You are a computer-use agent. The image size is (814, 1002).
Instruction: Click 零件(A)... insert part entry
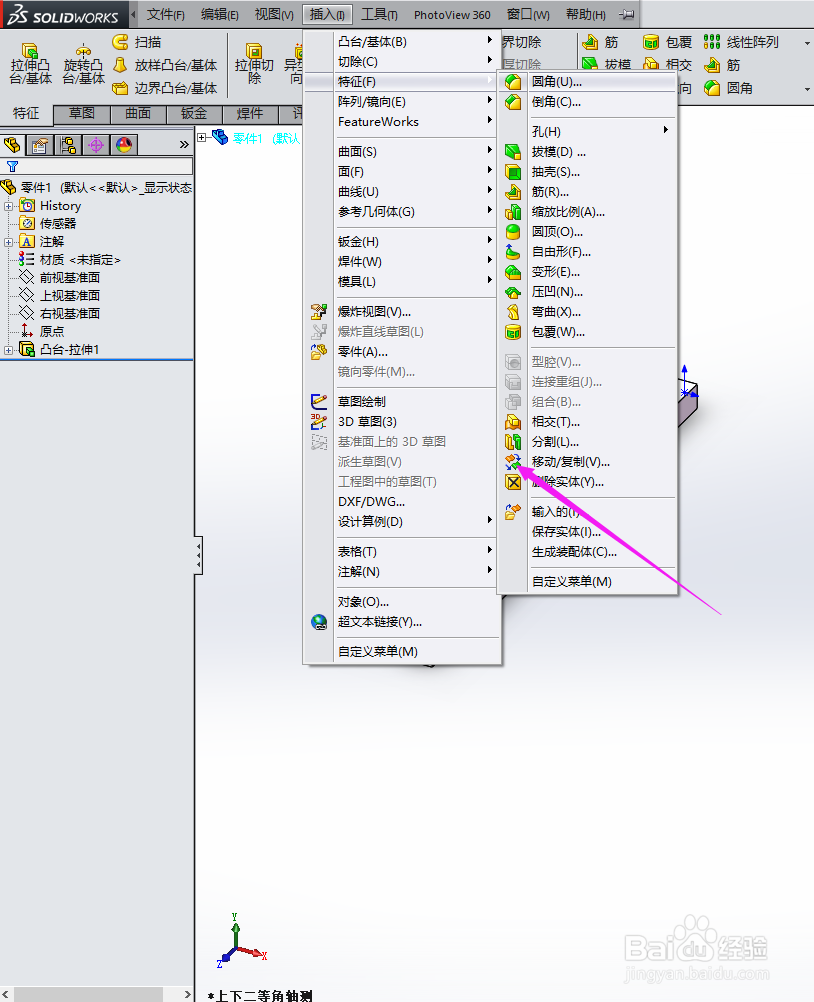(x=402, y=351)
